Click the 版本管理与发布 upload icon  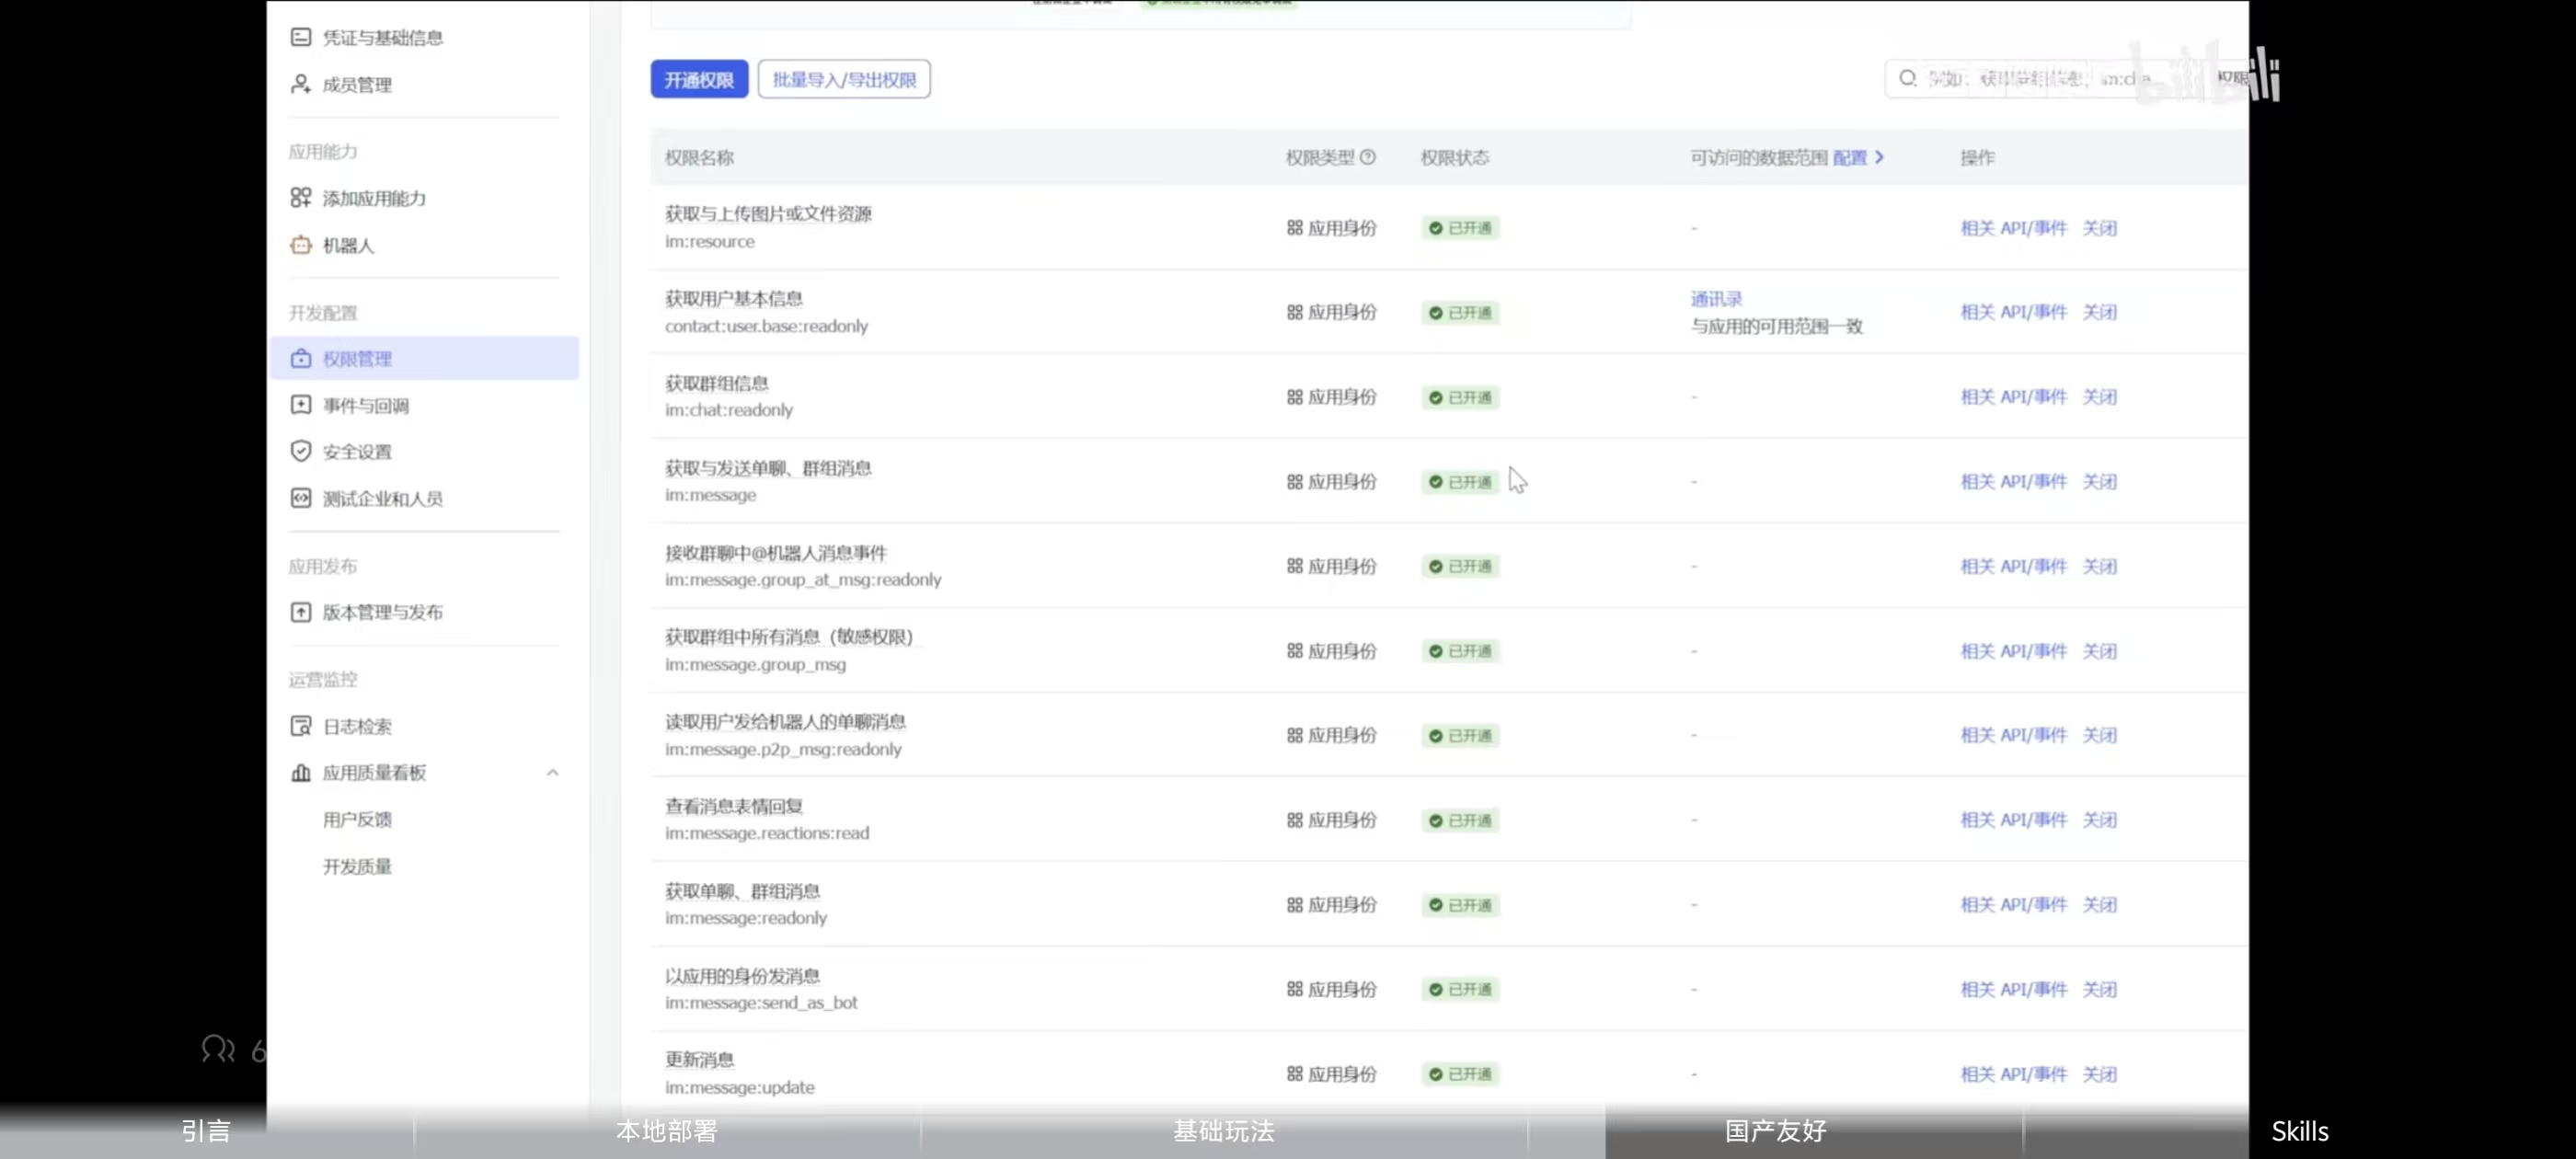pyautogui.click(x=300, y=612)
